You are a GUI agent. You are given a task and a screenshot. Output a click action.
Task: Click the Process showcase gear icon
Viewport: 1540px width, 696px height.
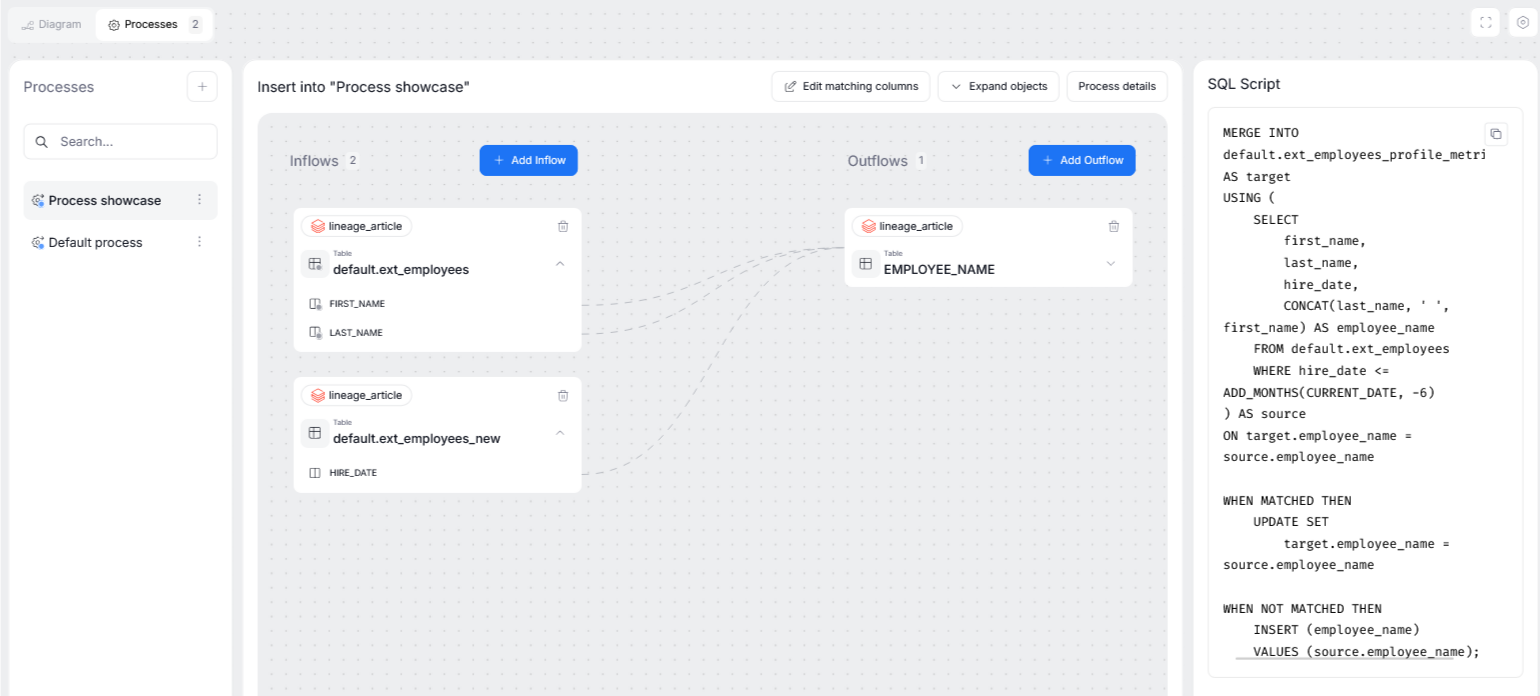[38, 200]
